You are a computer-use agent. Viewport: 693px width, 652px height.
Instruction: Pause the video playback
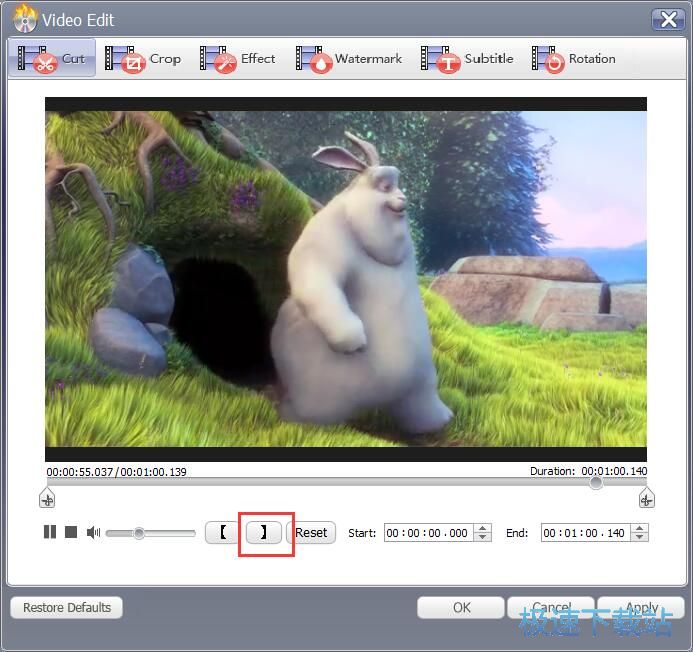coord(50,532)
